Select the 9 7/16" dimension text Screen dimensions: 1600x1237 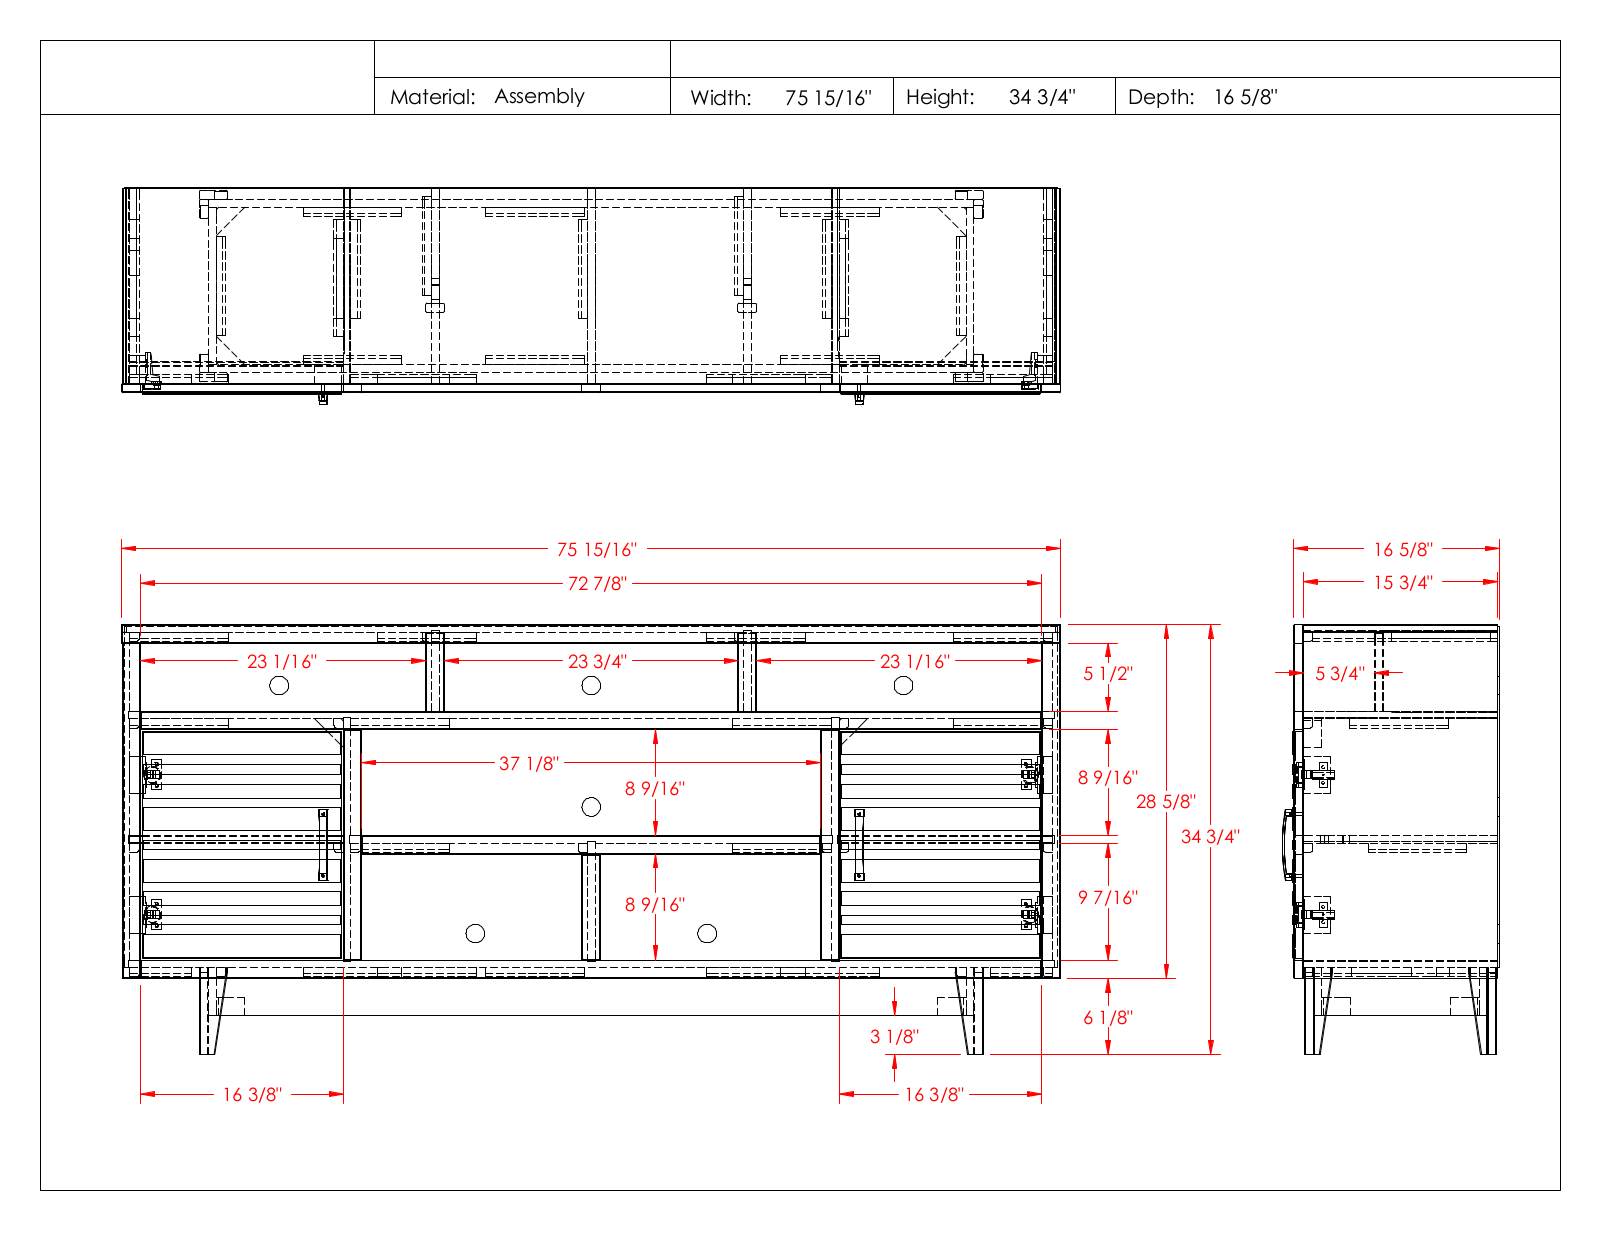[1108, 898]
